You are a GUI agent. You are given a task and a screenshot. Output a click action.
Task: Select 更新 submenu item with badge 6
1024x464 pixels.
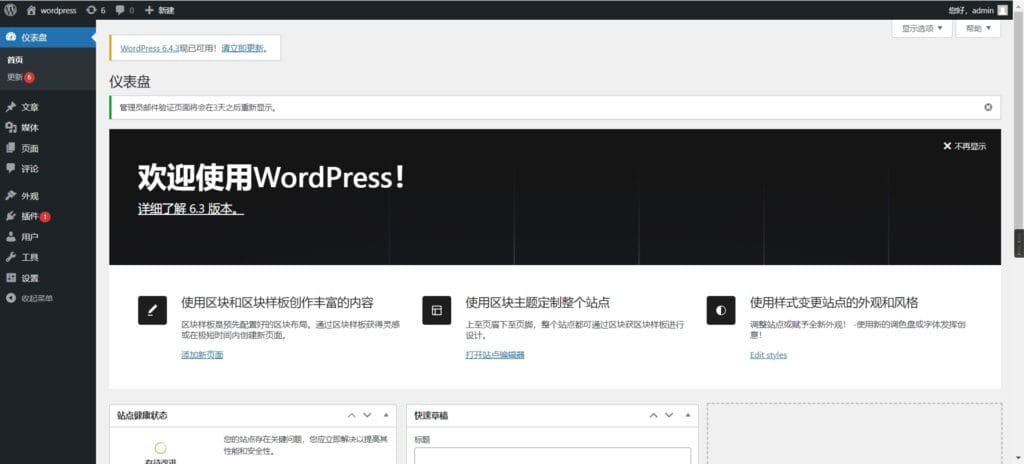tap(20, 77)
